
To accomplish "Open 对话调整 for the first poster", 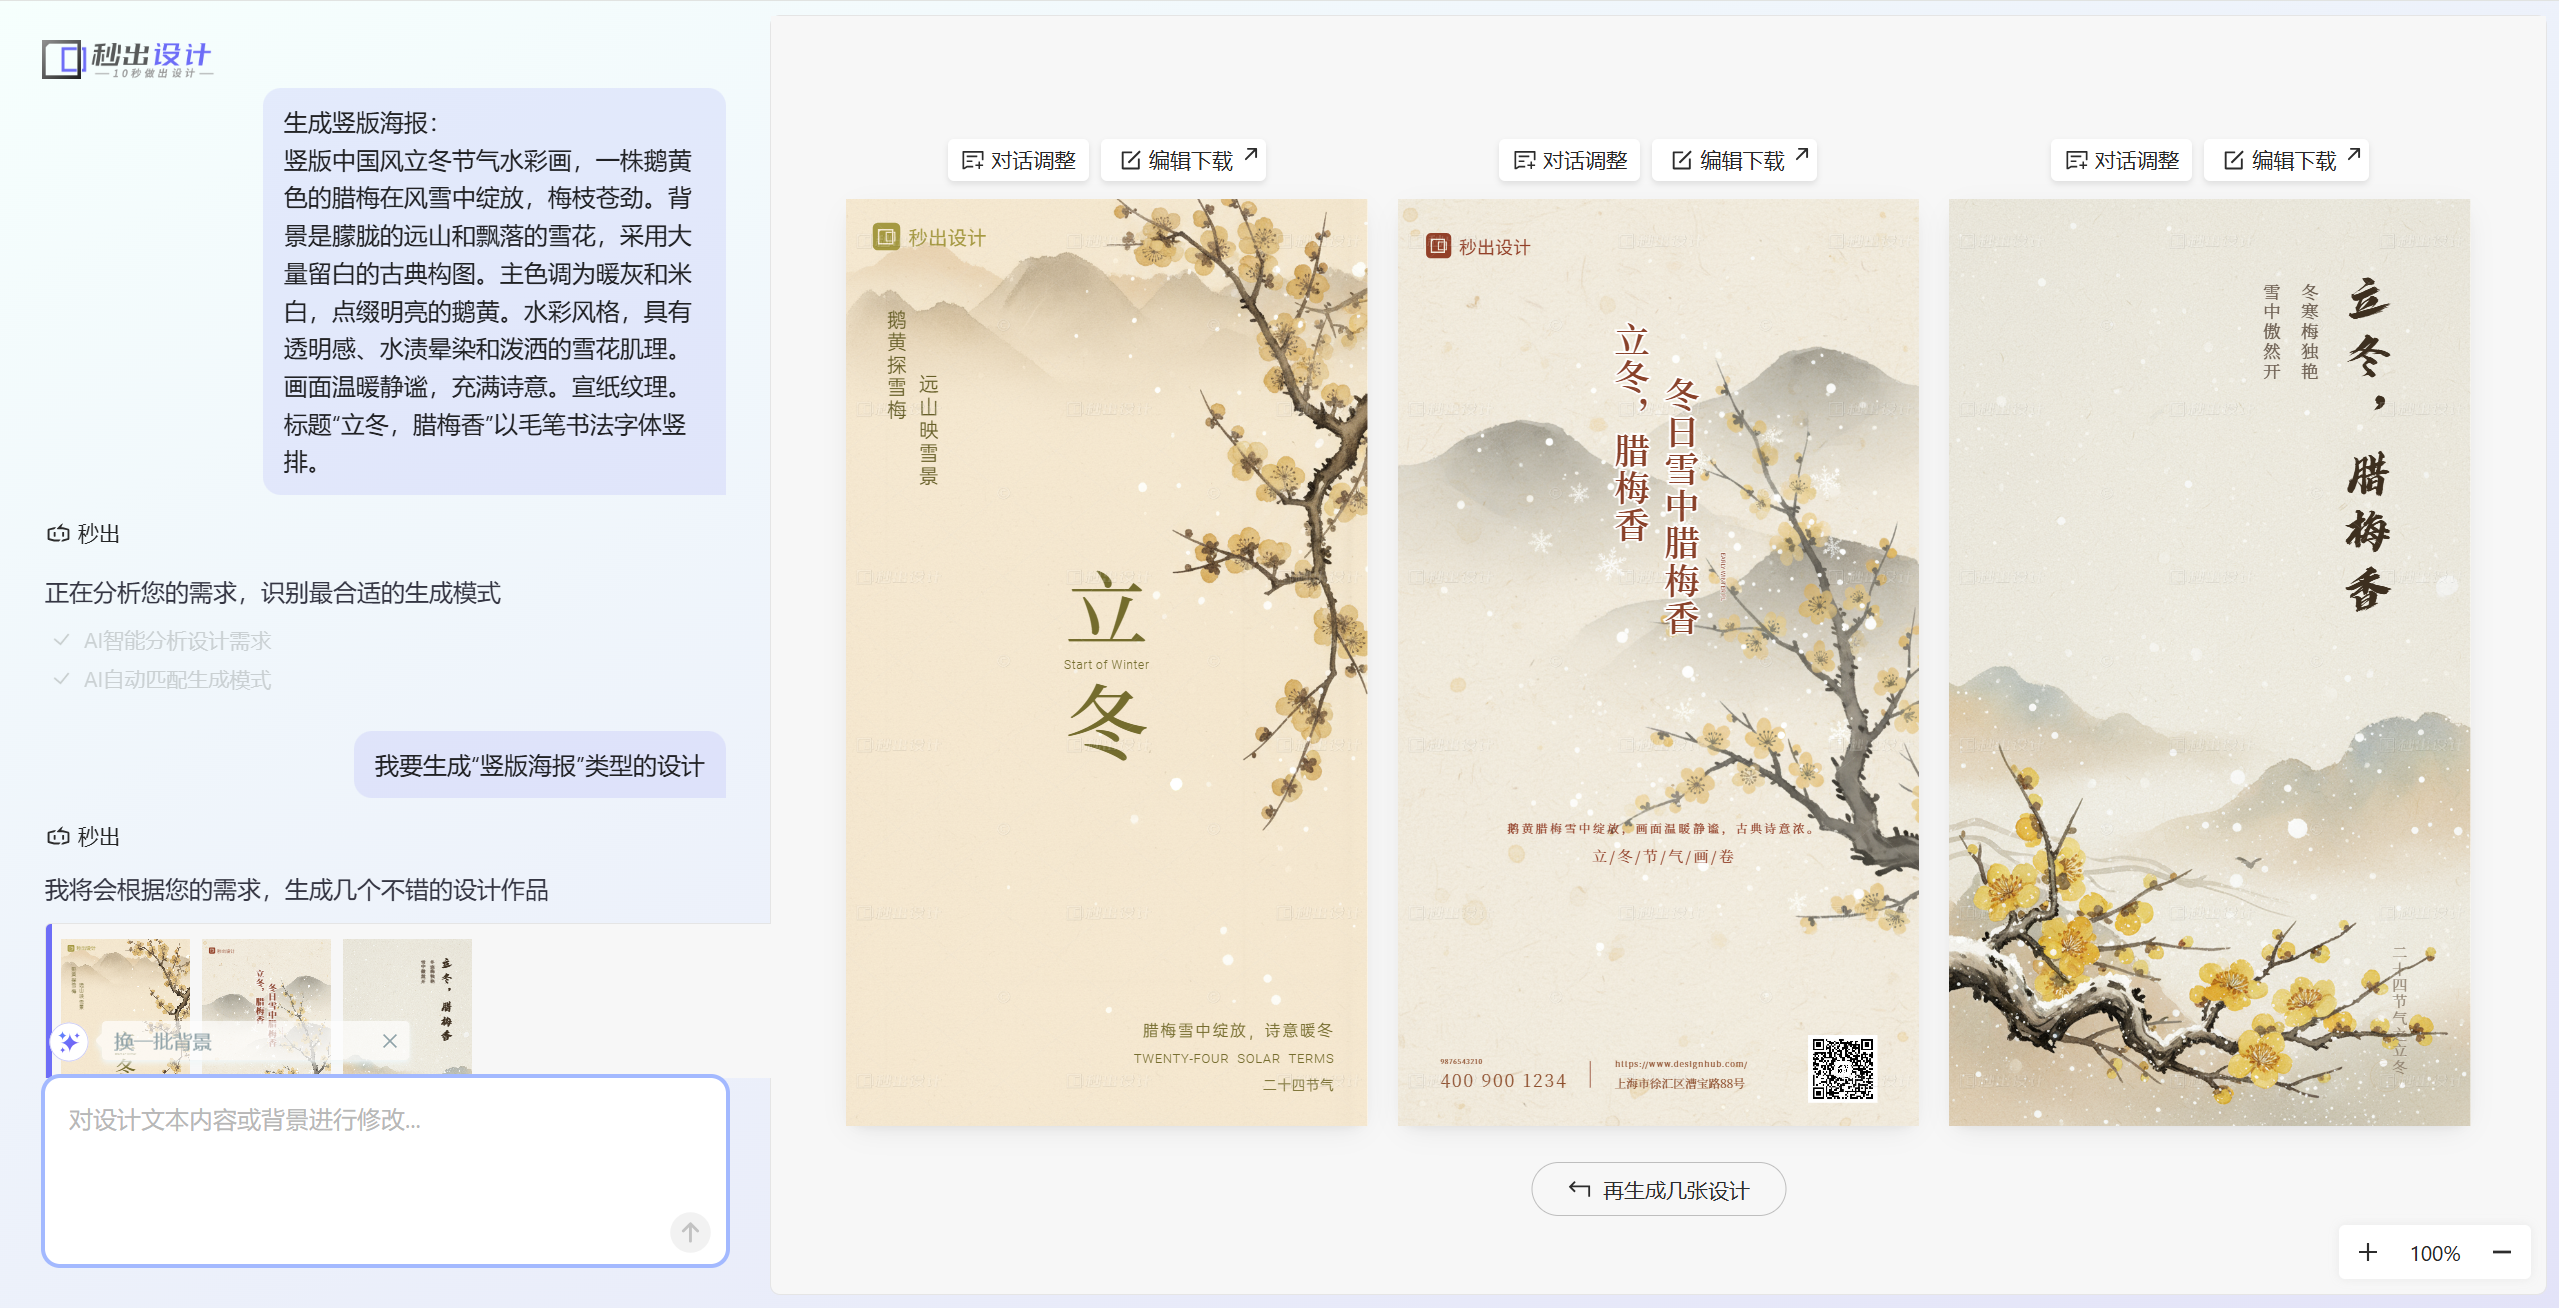I will click(1018, 160).
